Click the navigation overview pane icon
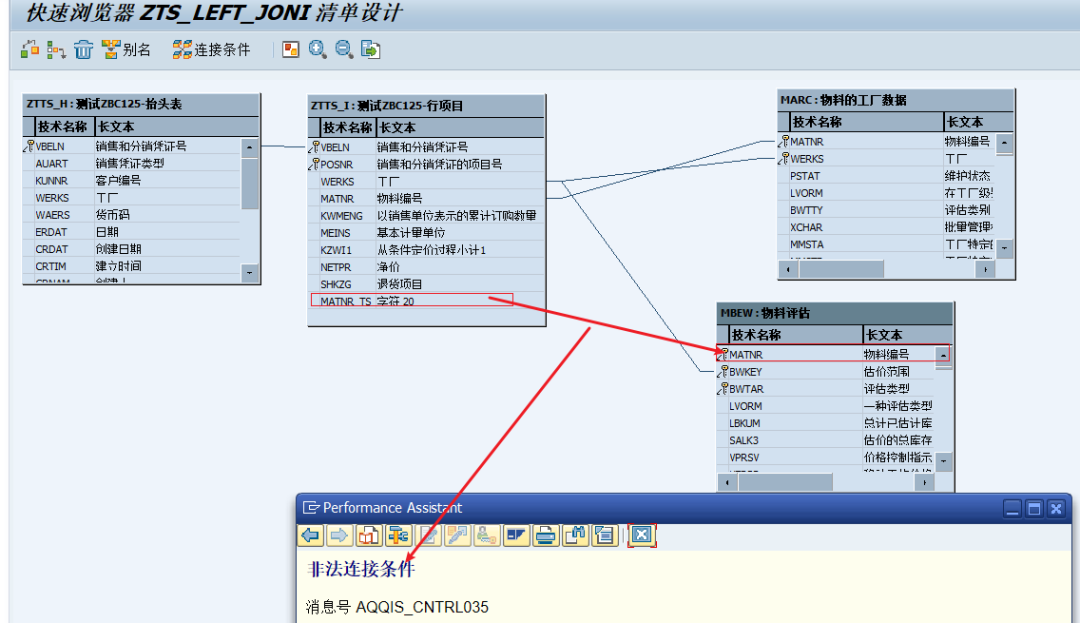Image resolution: width=1080 pixels, height=623 pixels. [291, 50]
